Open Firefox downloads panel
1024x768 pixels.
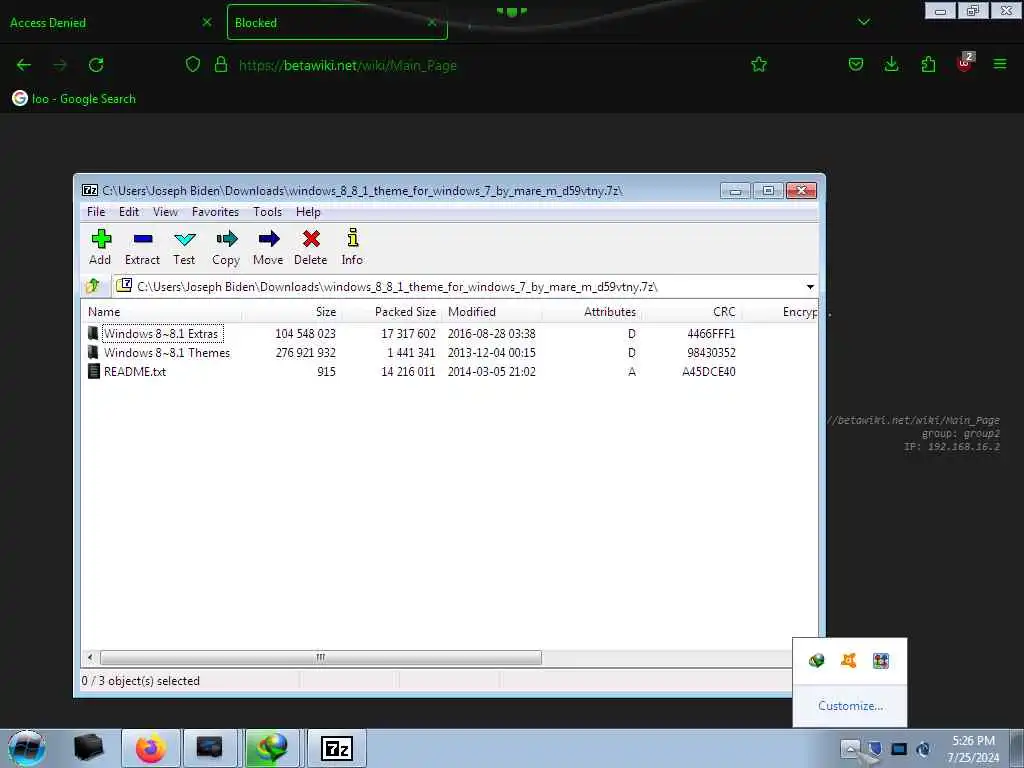[x=891, y=65]
